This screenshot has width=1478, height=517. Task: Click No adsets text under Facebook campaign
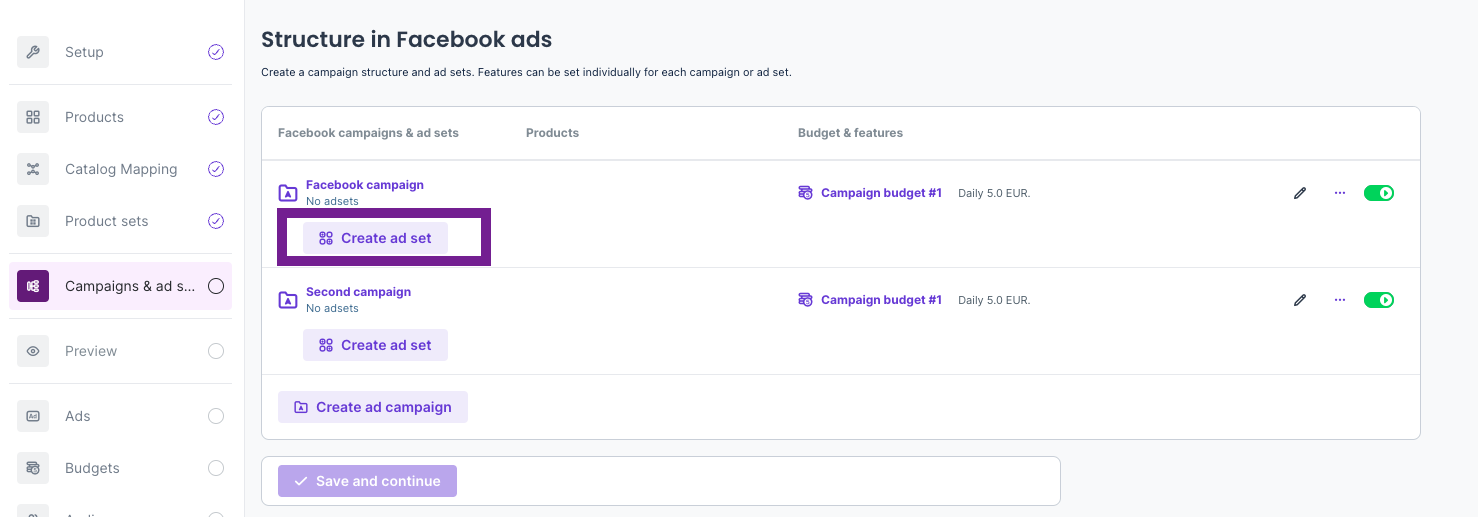click(332, 201)
